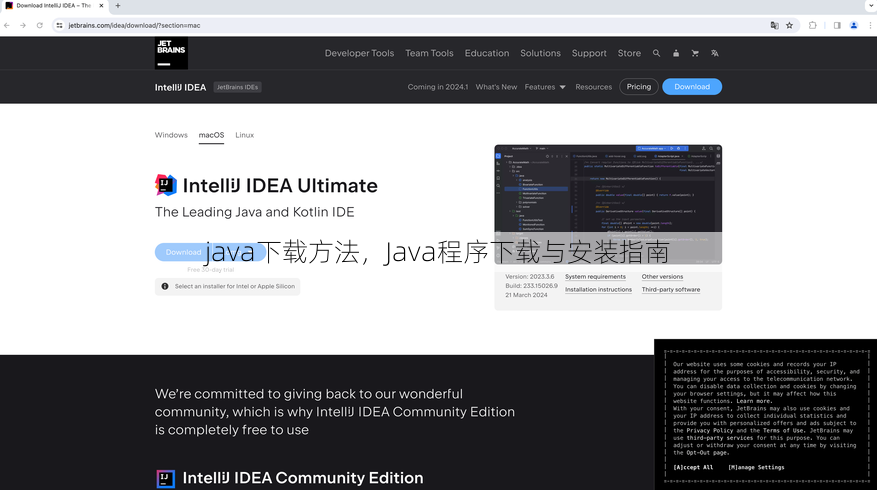Click the browser address bar URL
This screenshot has width=877, height=490.
(134, 25)
